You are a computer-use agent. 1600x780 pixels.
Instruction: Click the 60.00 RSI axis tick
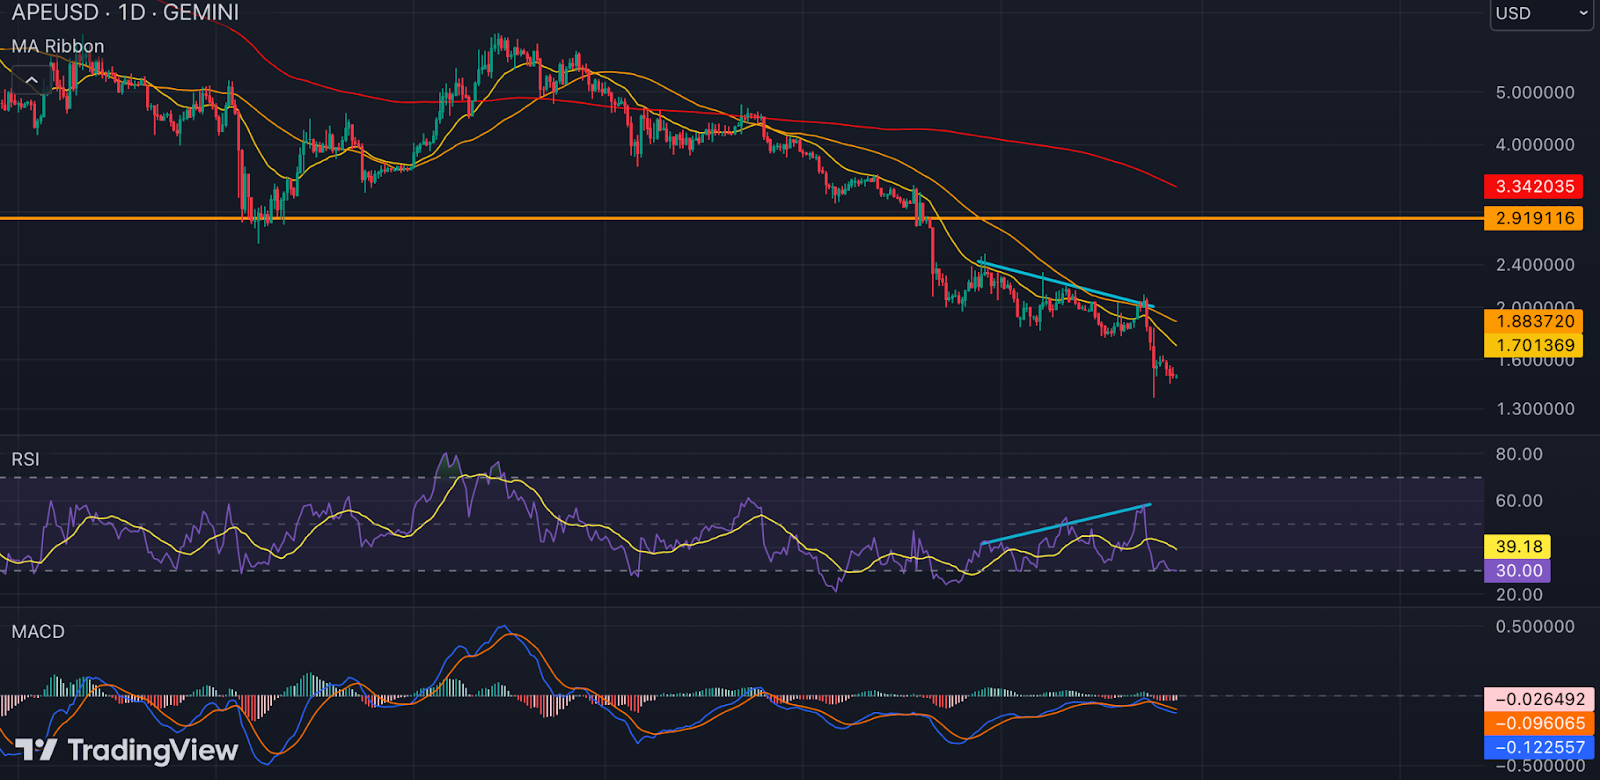click(x=1519, y=500)
